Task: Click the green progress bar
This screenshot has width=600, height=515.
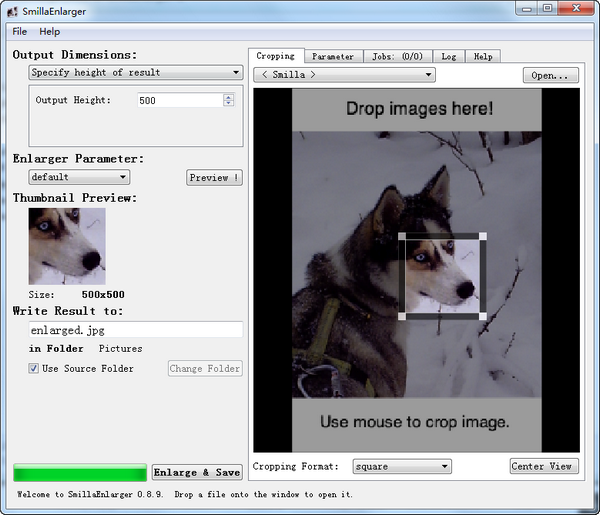Action: tap(80, 472)
